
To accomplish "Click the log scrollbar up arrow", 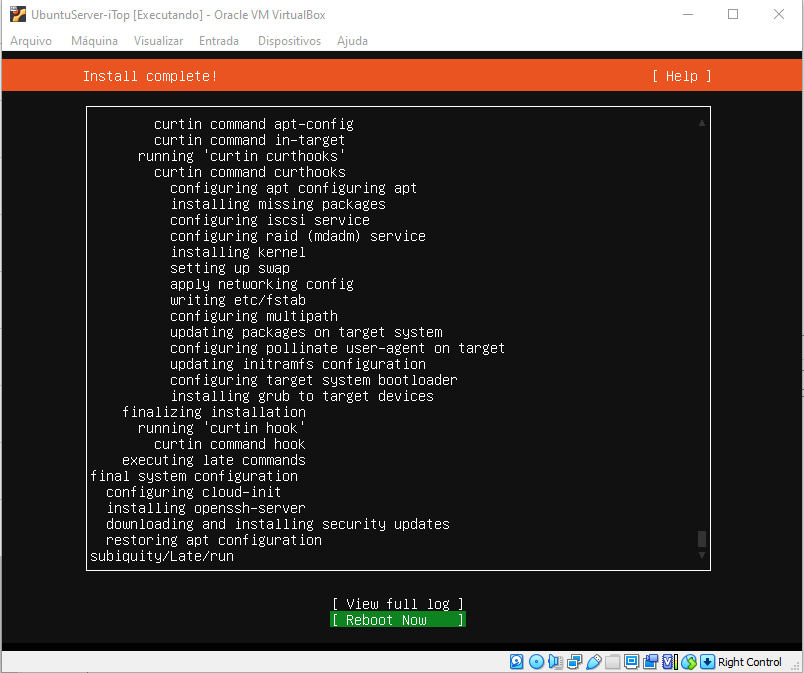I will [x=701, y=123].
